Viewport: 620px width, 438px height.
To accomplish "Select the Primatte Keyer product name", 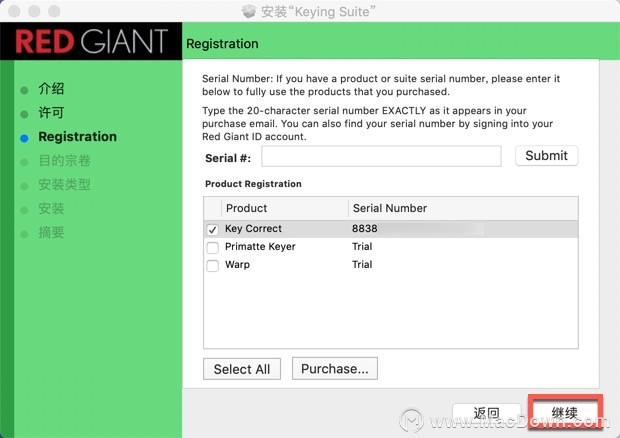I will tap(260, 247).
